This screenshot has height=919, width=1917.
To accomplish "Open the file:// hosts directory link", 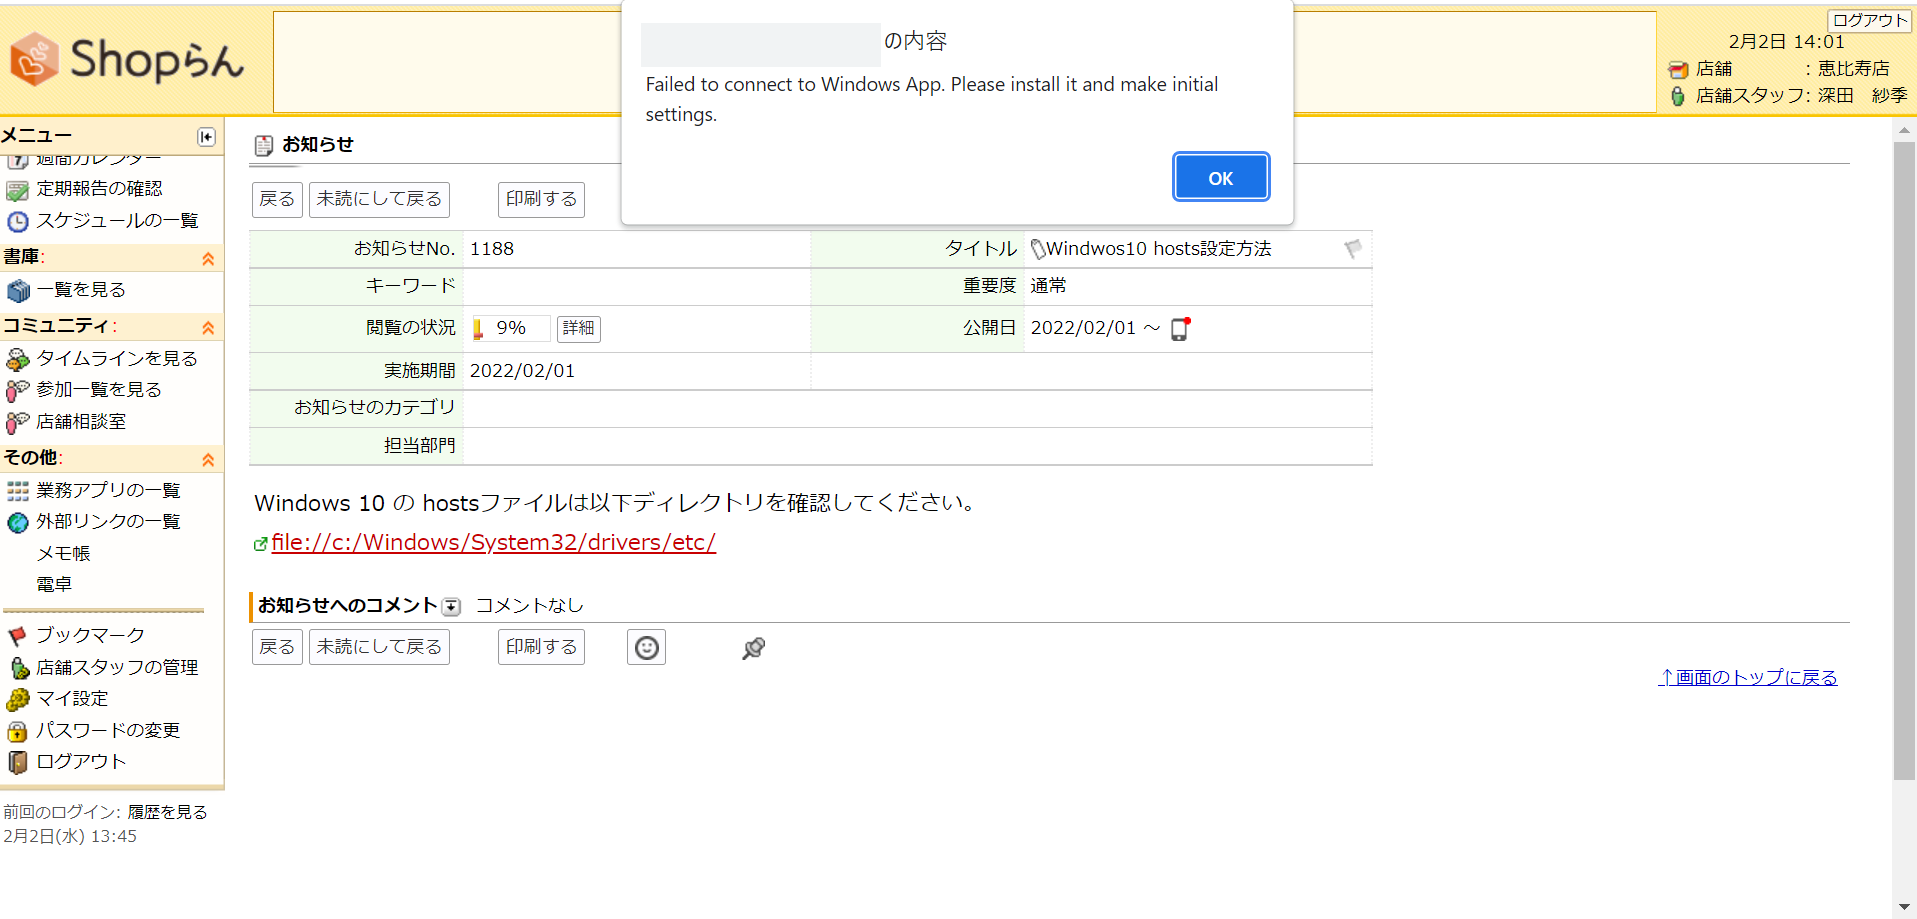I will (494, 542).
